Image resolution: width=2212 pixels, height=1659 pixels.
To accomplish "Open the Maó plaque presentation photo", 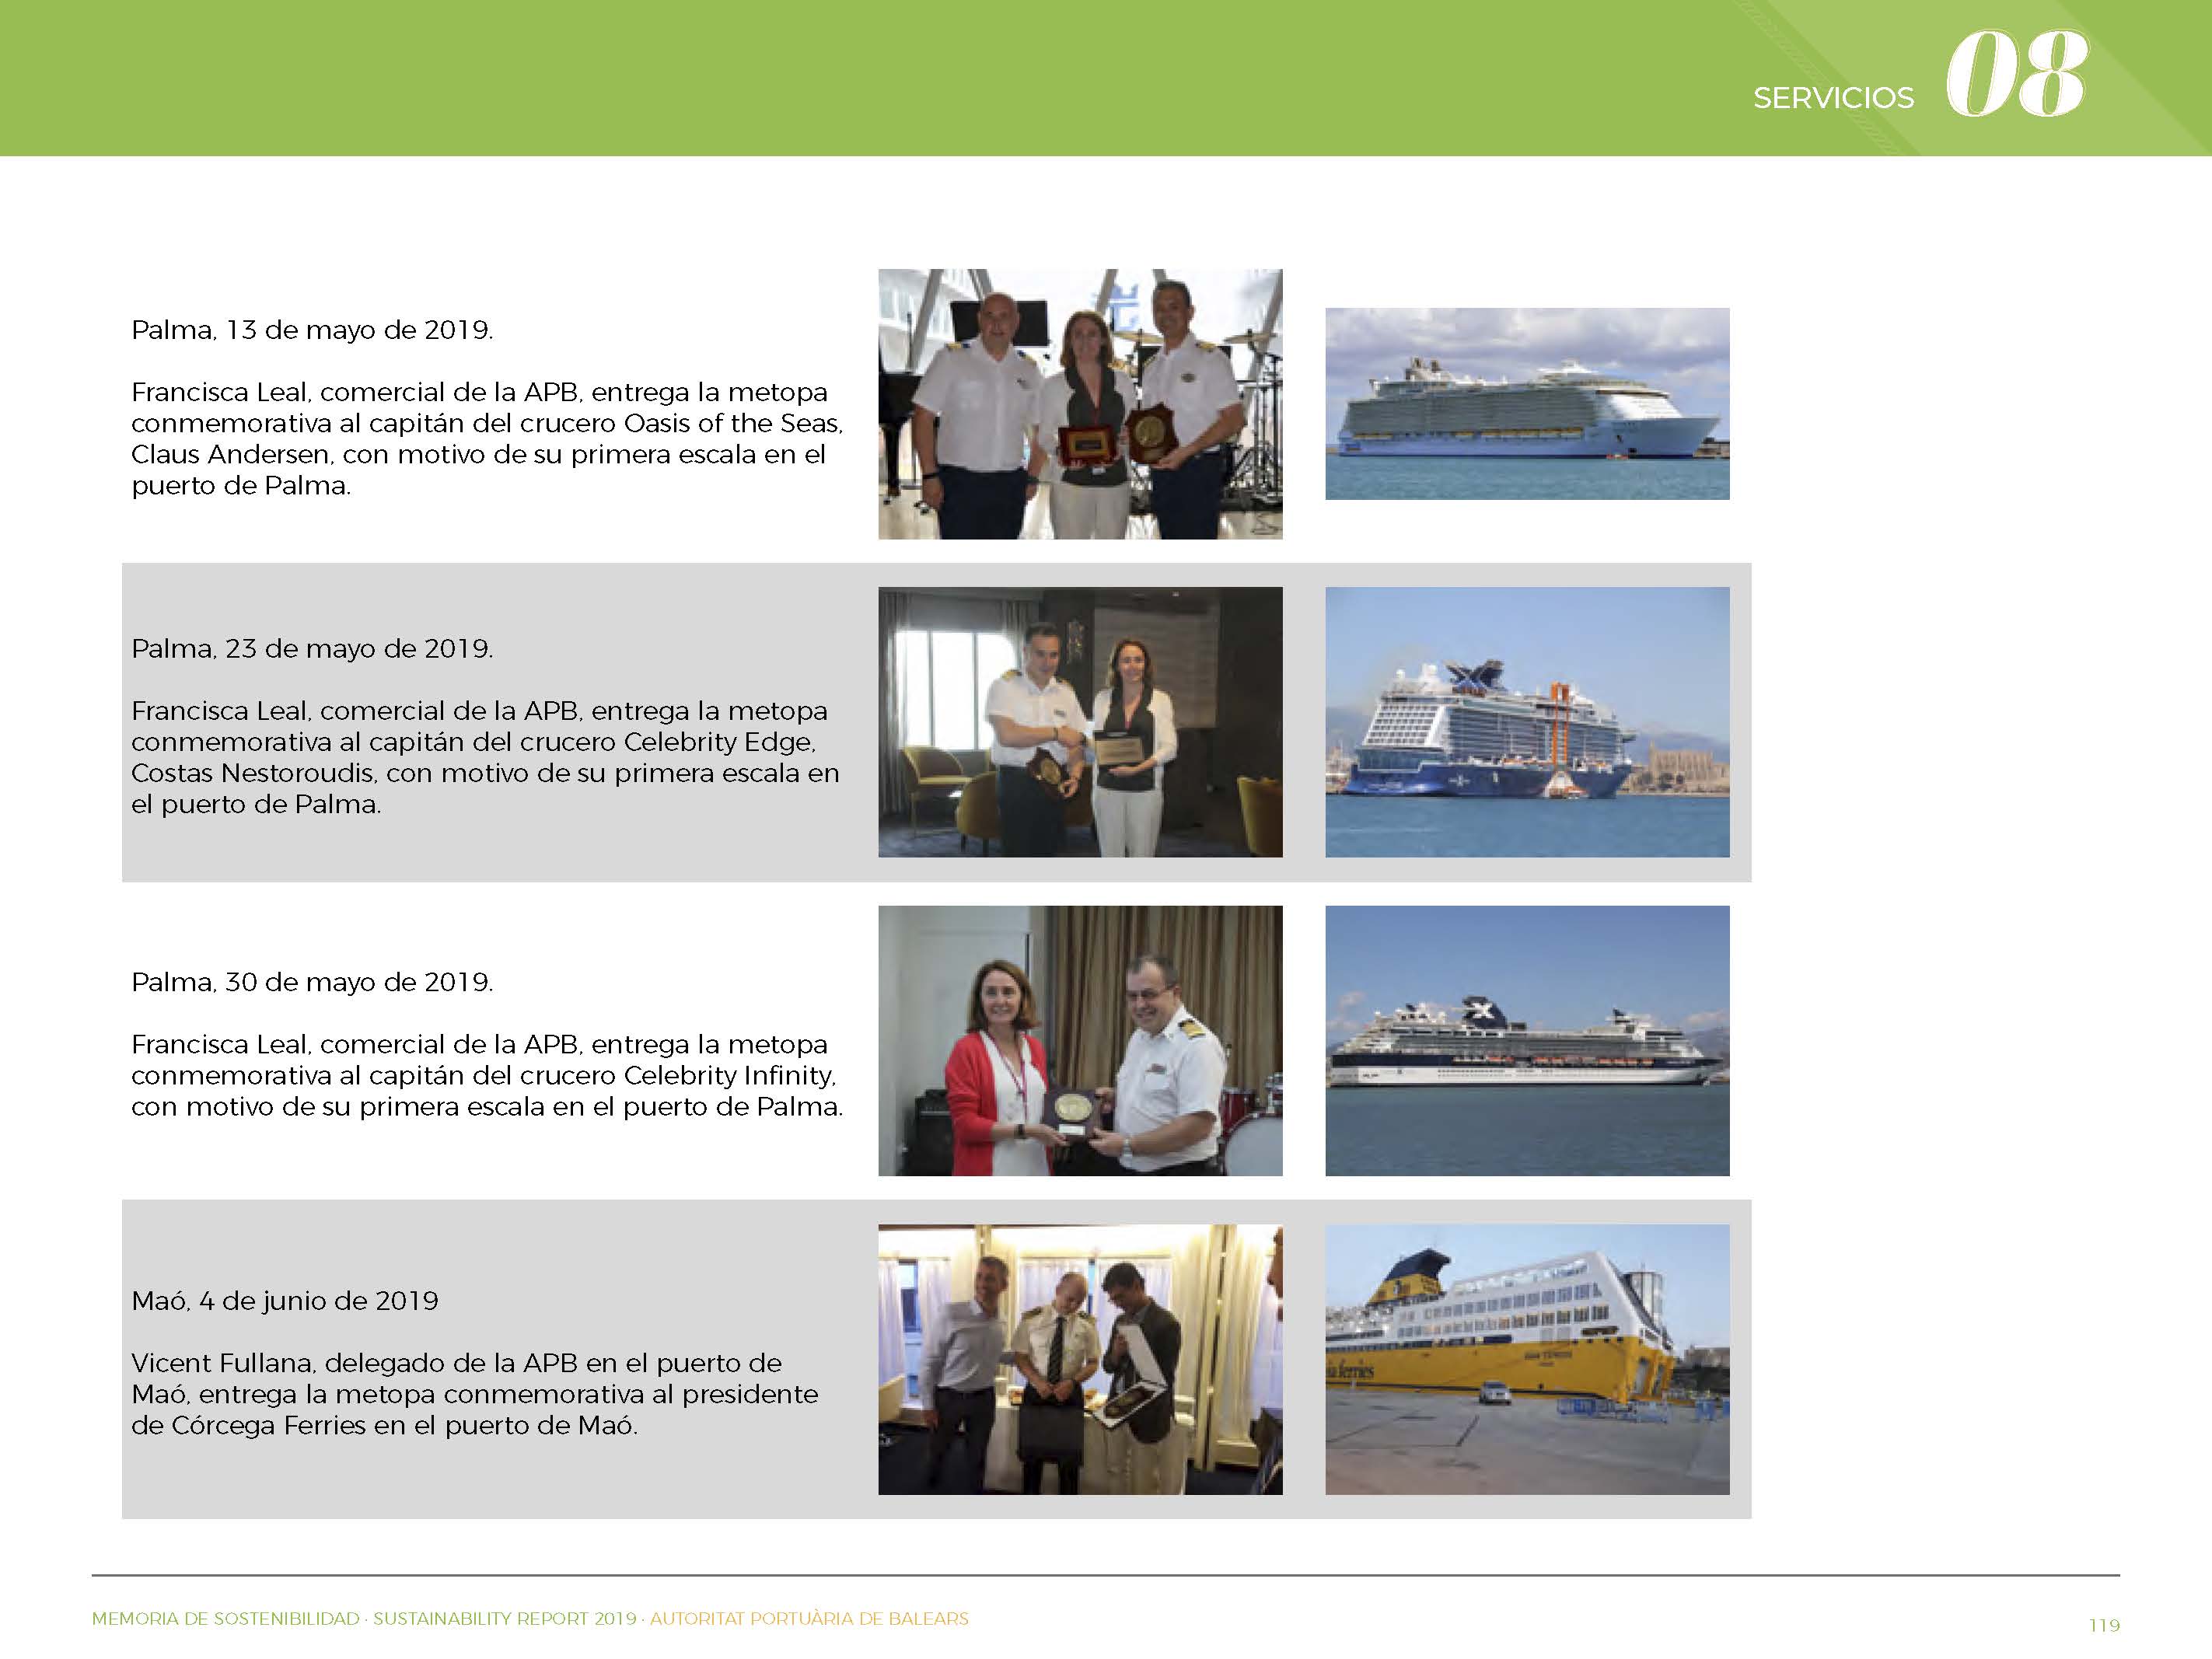I will point(1080,1360).
